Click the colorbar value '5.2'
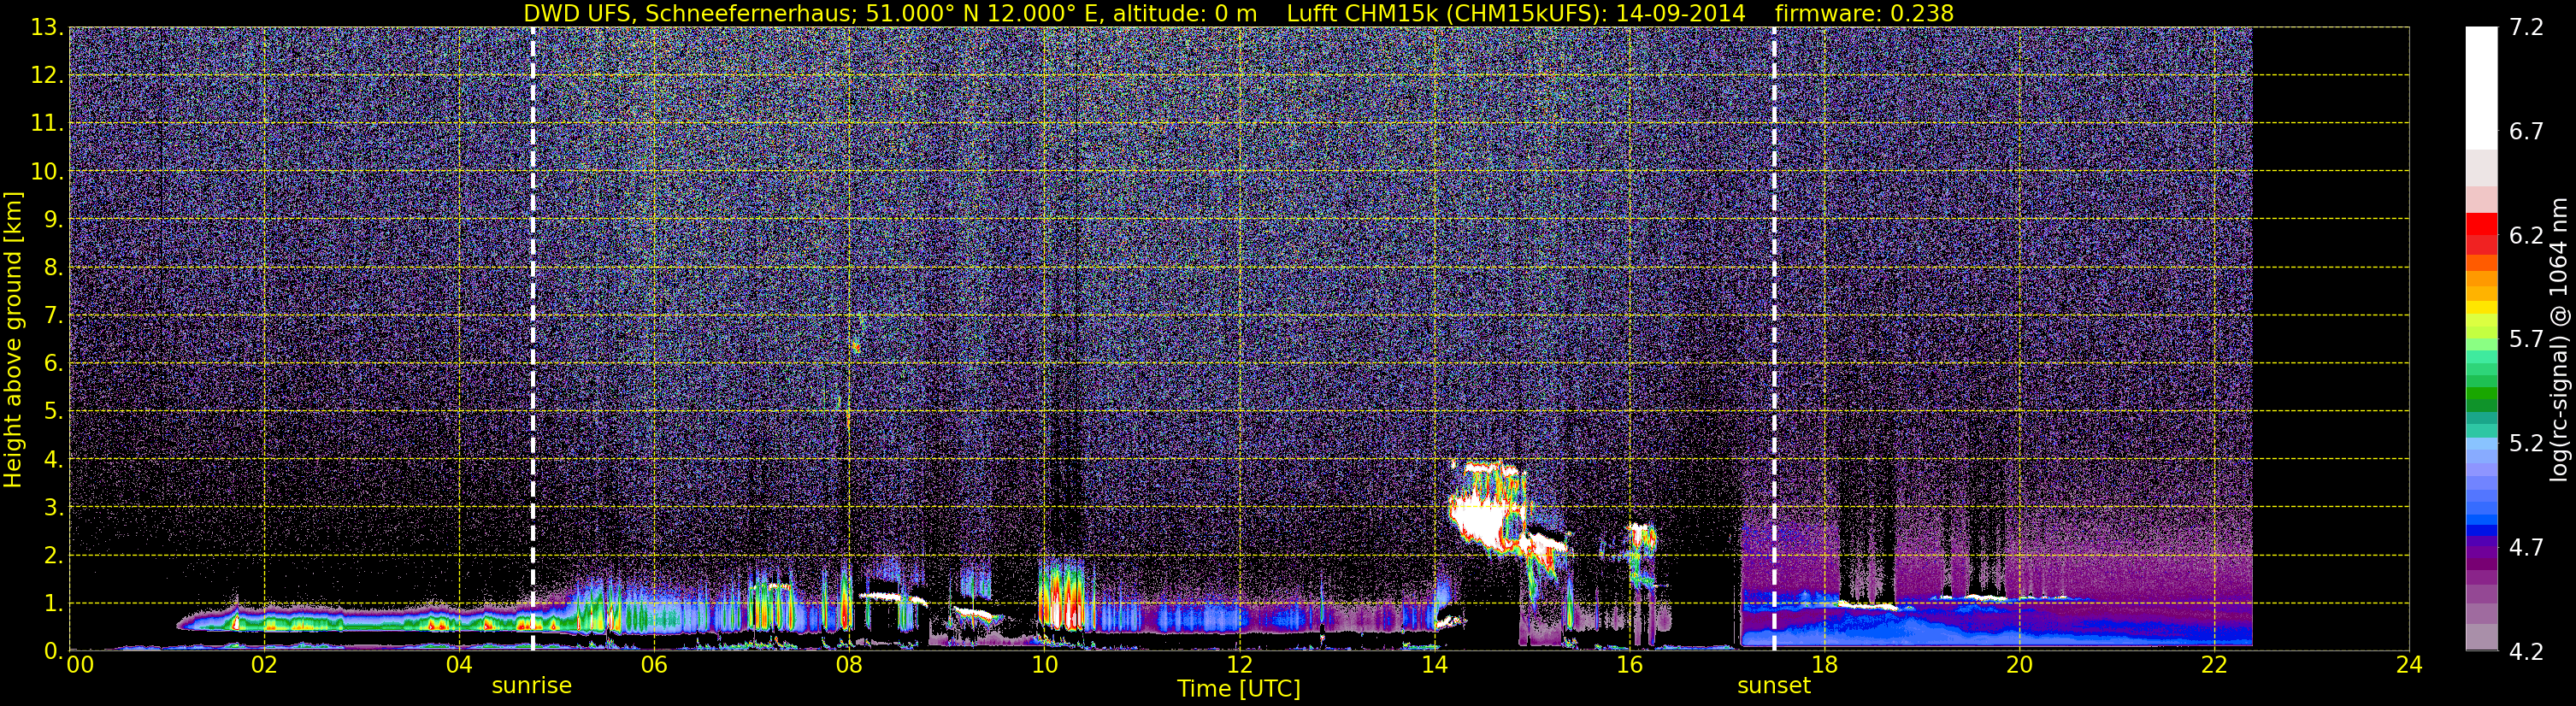The image size is (2576, 706). point(2526,444)
